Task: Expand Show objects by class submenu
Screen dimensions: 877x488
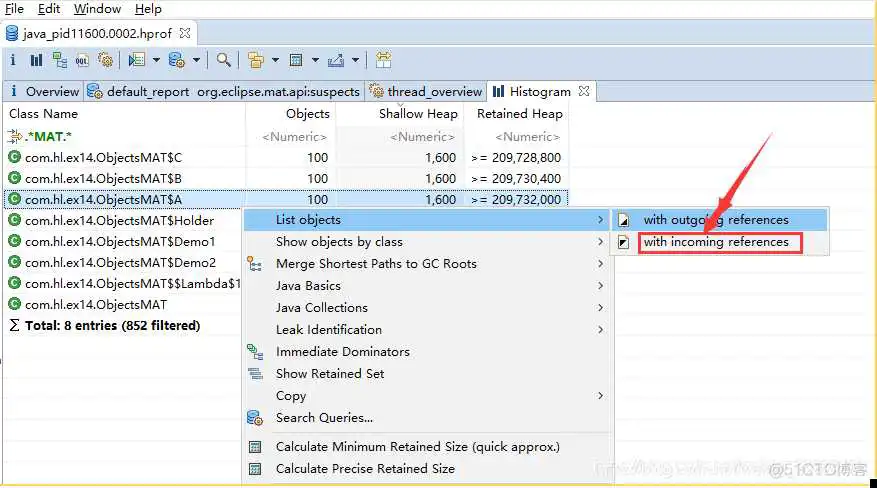Action: [x=427, y=241]
